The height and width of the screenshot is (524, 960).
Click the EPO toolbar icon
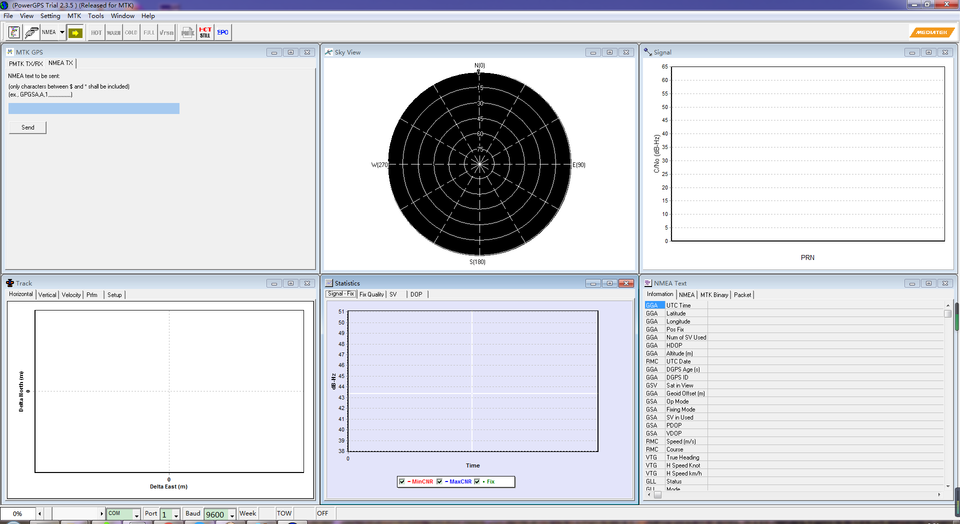pyautogui.click(x=223, y=32)
